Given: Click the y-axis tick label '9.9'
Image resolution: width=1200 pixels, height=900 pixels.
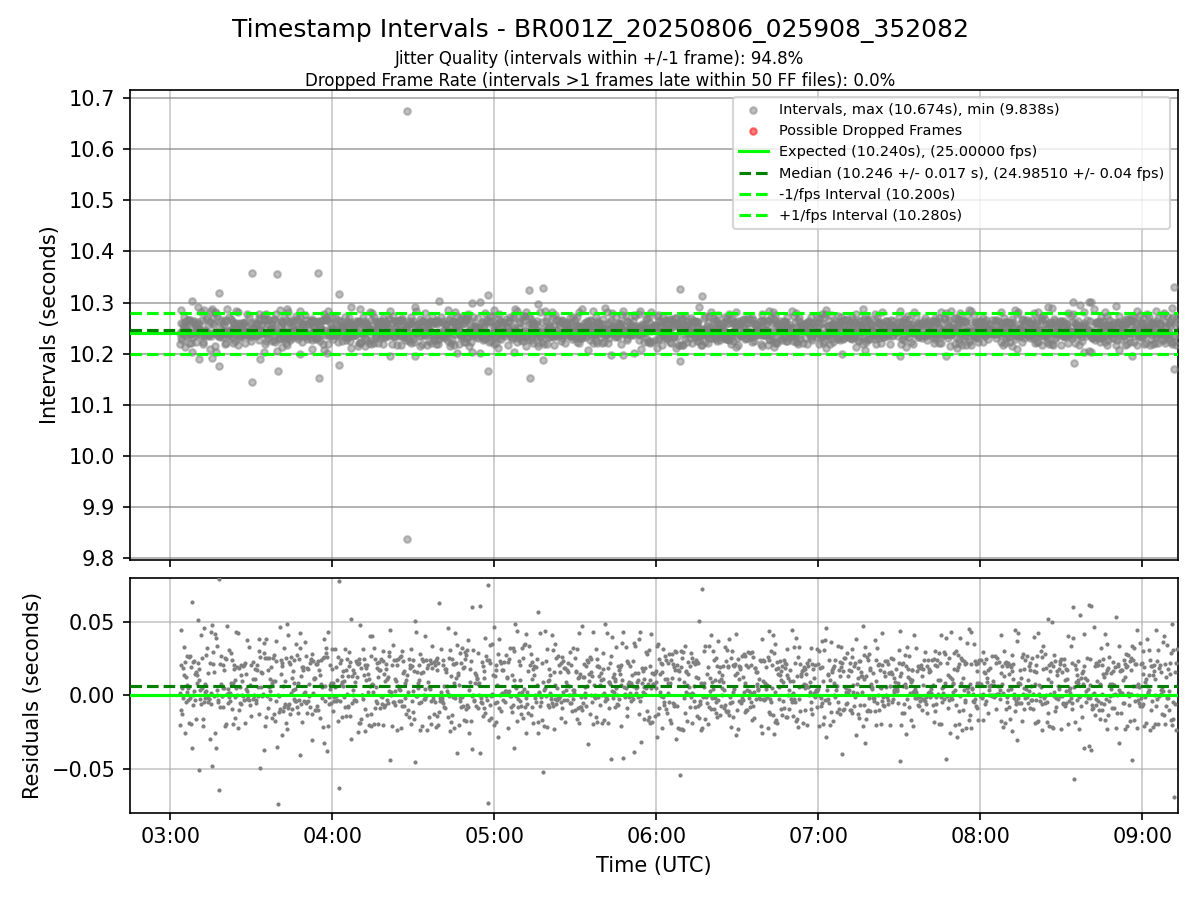Looking at the screenshot, I should [x=100, y=507].
